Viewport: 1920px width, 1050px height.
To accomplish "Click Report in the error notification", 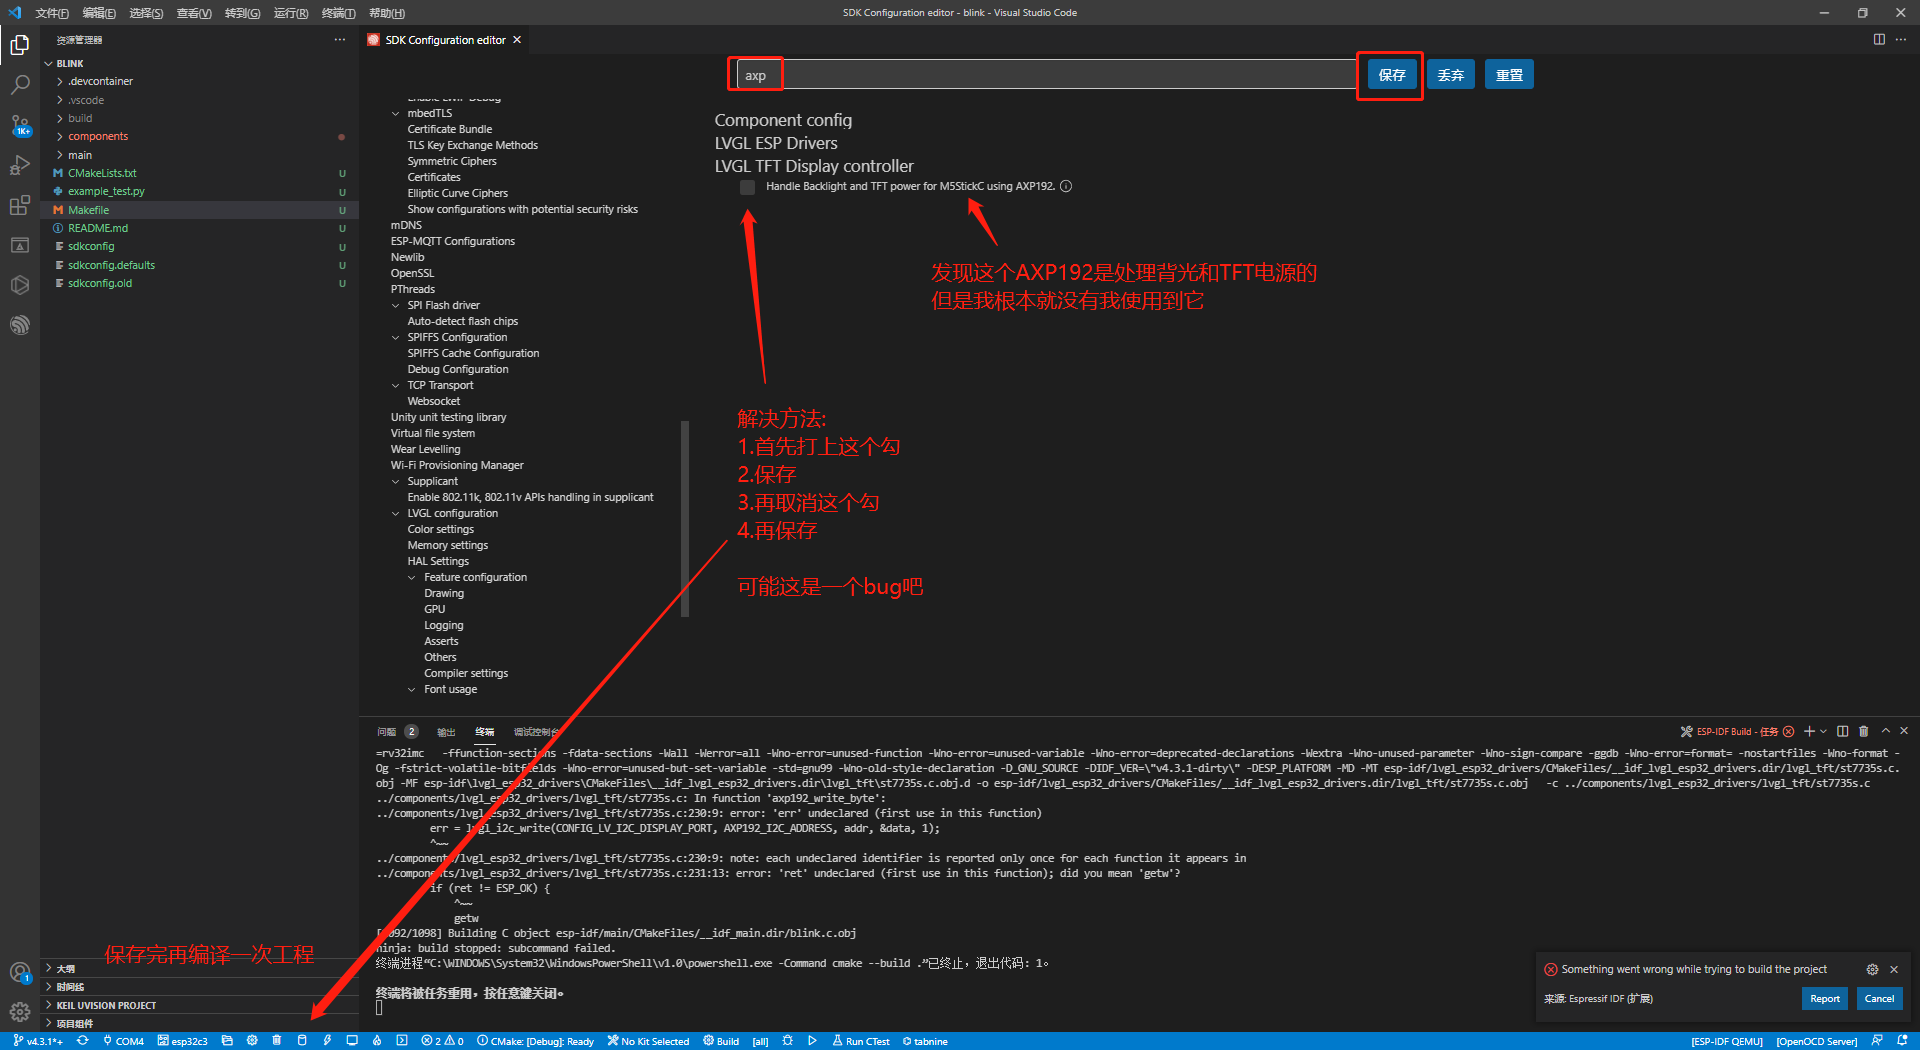I will 1825,998.
